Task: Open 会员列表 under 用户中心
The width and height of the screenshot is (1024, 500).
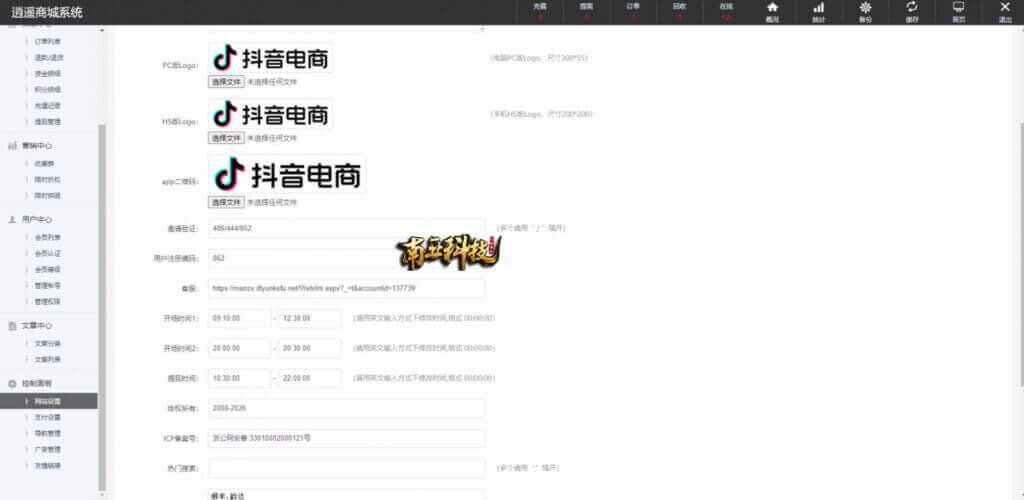Action: coord(48,237)
